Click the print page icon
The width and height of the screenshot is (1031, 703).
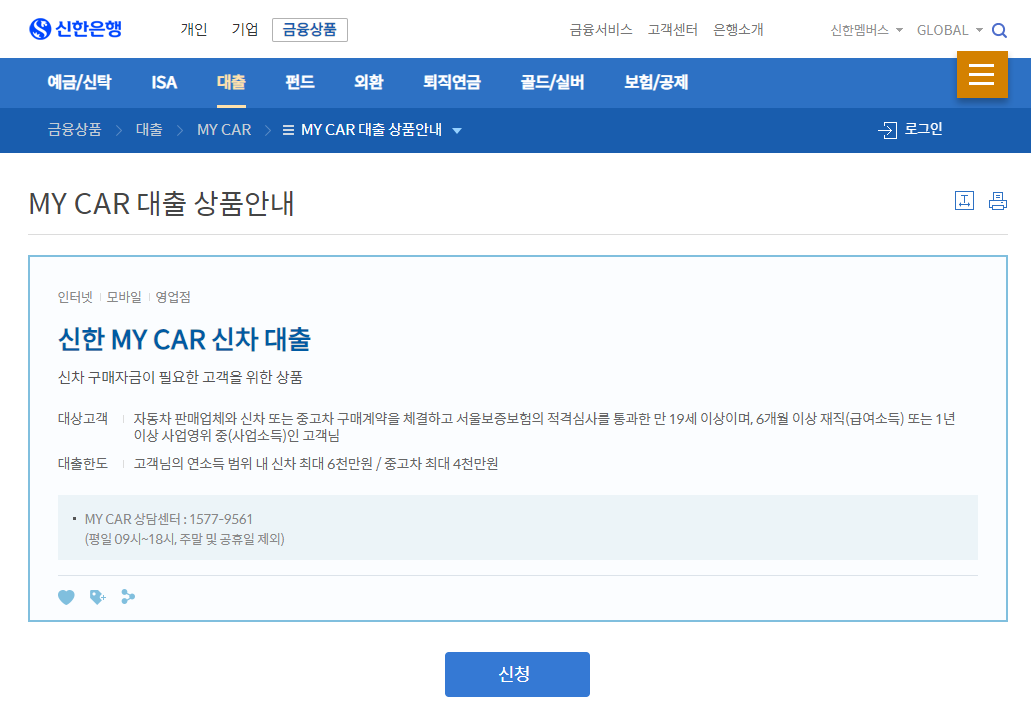point(997,201)
